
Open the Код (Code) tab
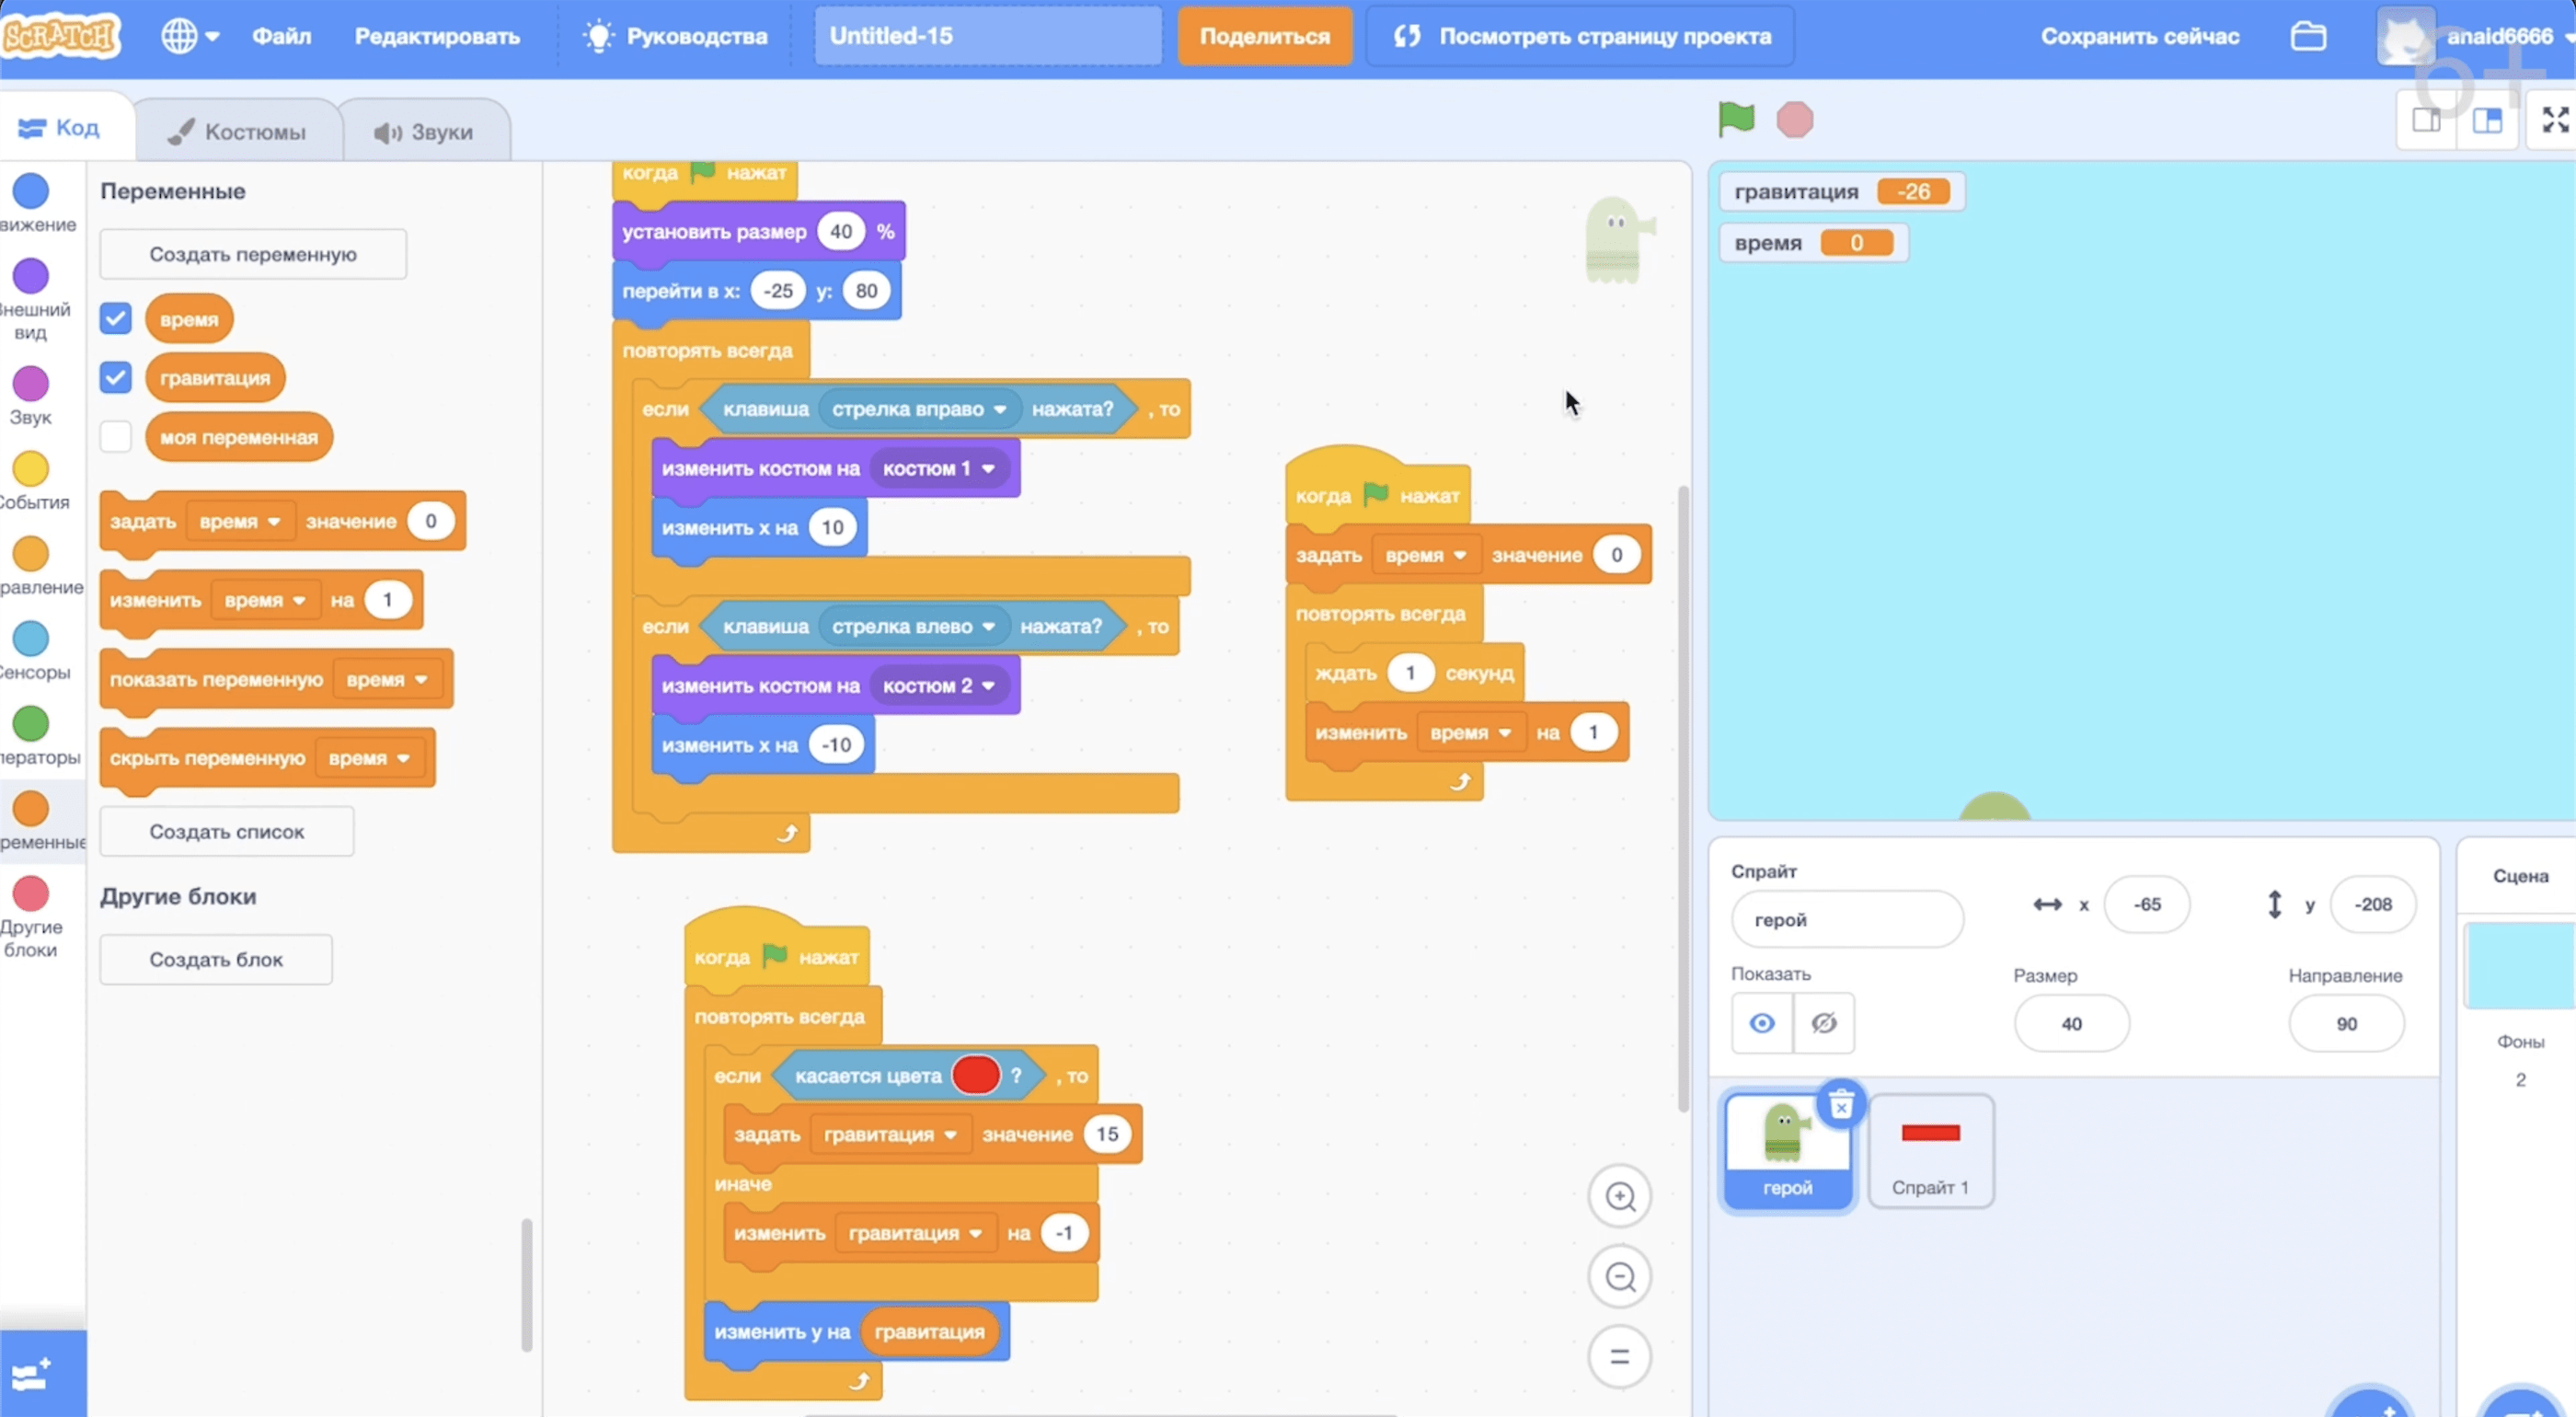coord(63,129)
